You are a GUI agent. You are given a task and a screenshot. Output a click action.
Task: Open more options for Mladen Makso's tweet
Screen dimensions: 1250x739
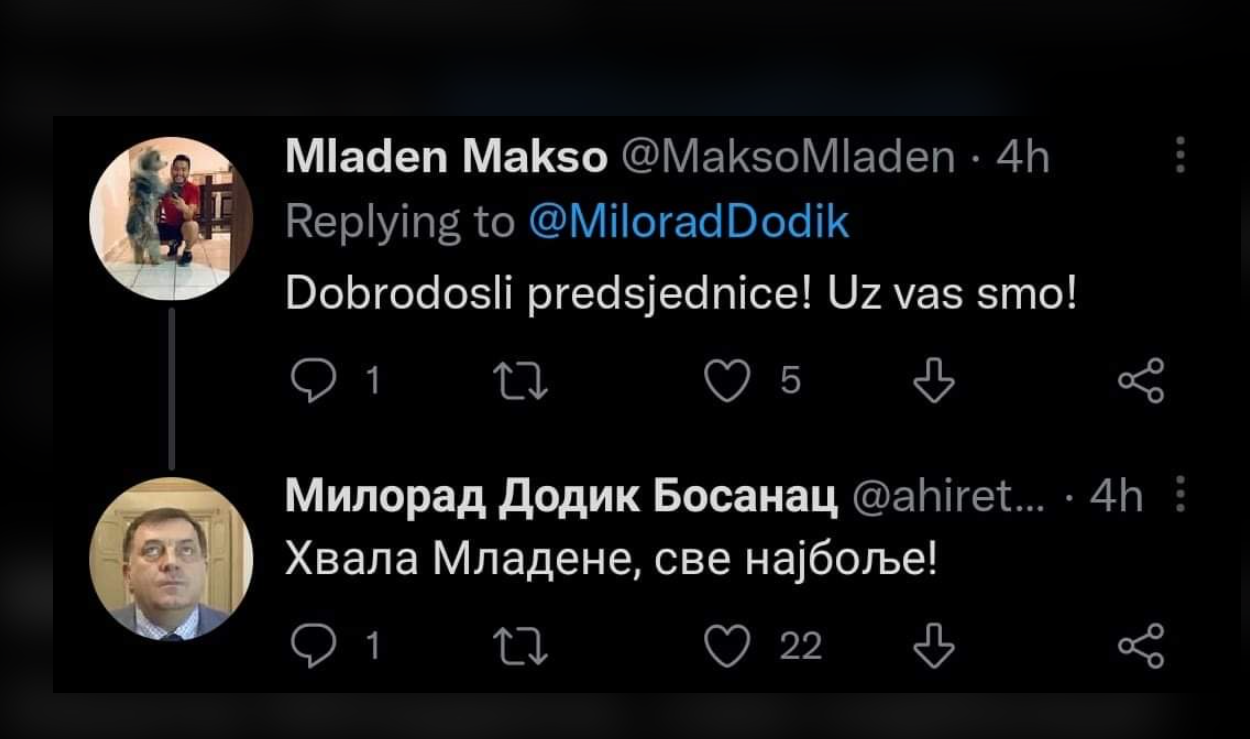coord(1180,156)
